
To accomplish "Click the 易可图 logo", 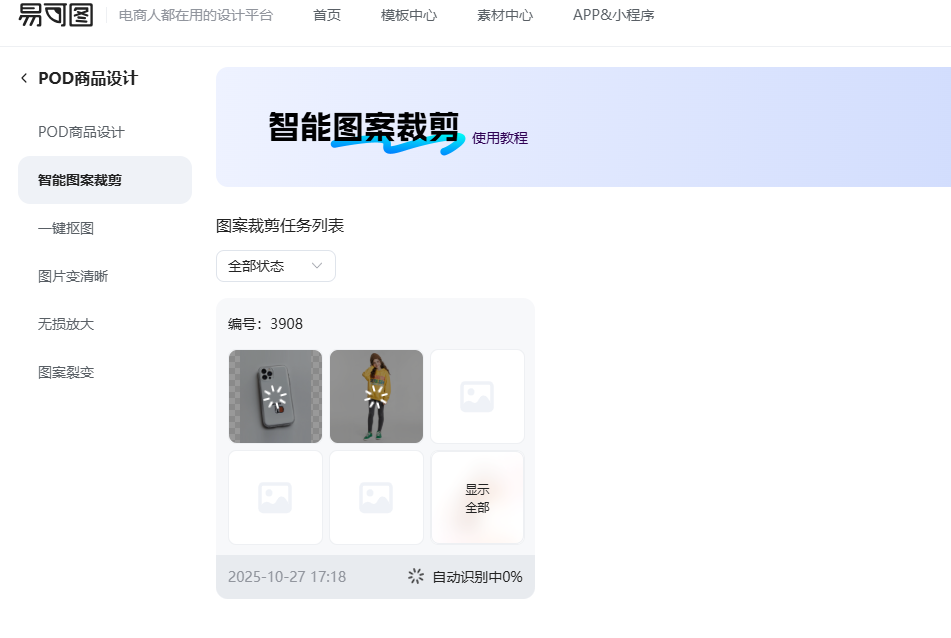I will 54,17.
